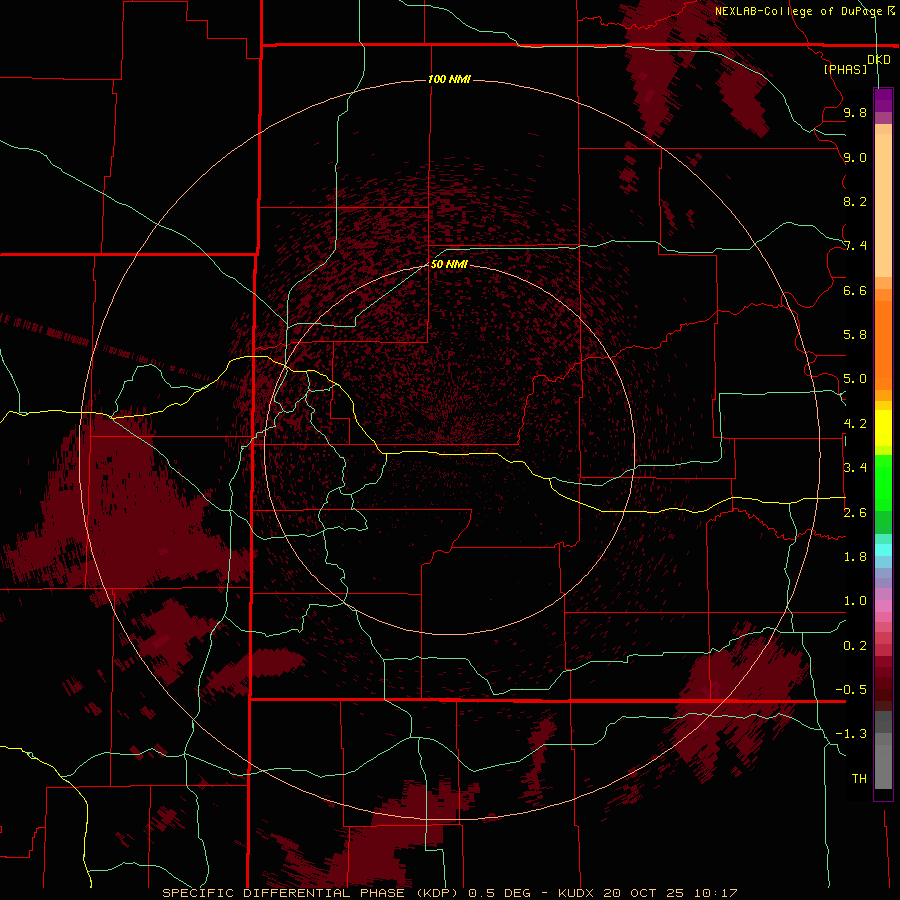This screenshot has width=900, height=900.
Task: Click the TH threshold label on scale
Action: point(859,779)
